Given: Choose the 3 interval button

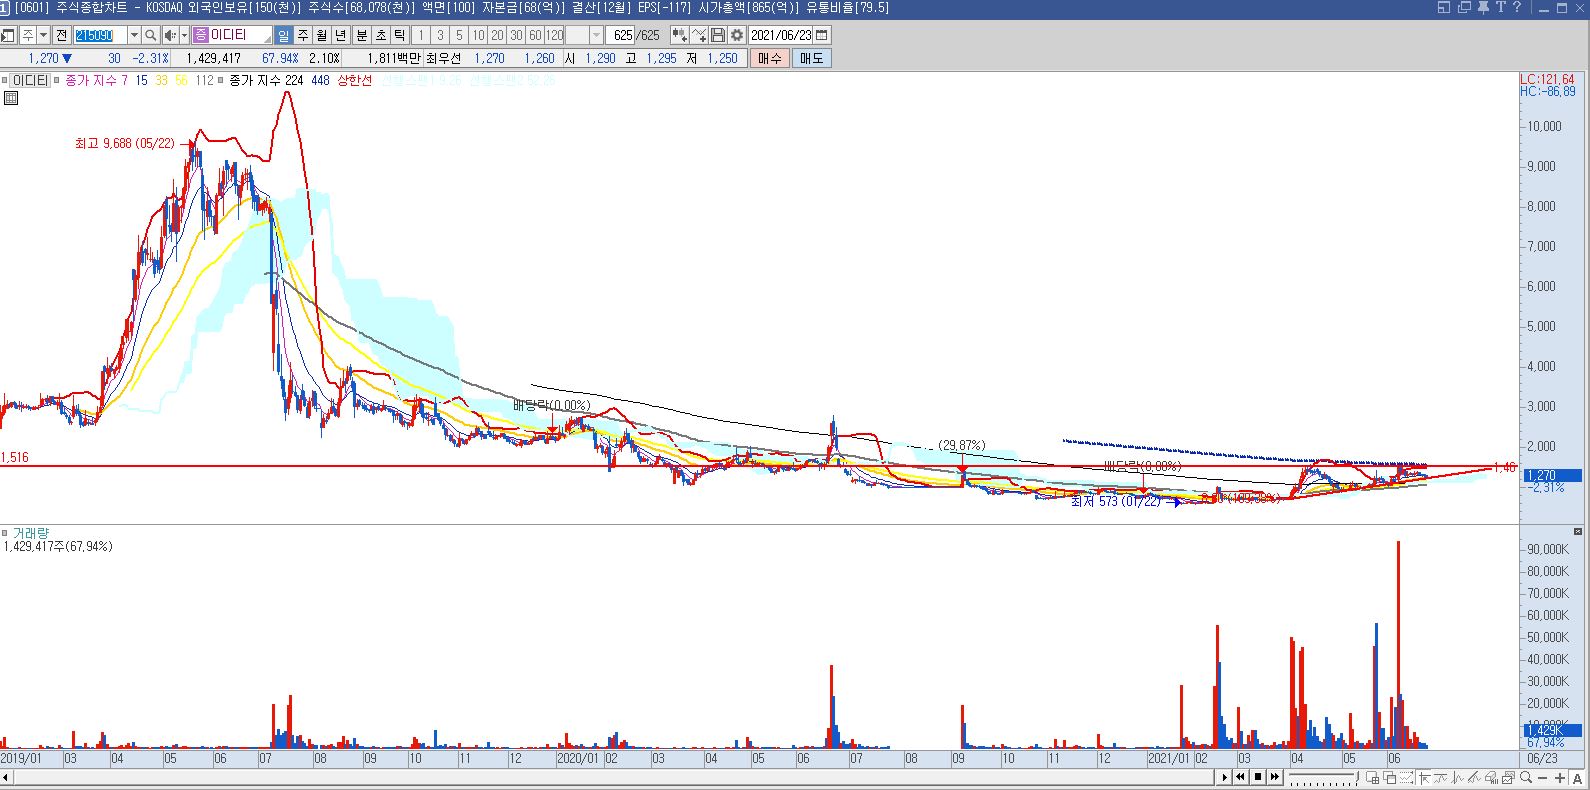Looking at the screenshot, I should (441, 35).
